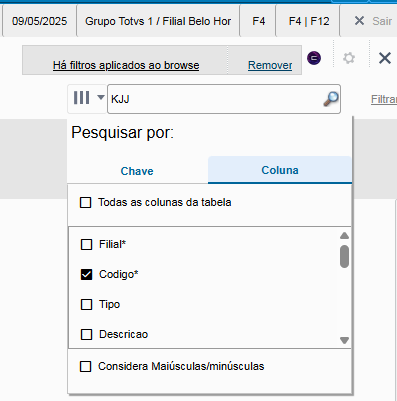This screenshot has width=397, height=401.
Task: Click the Filtrar link
Action: click(384, 99)
